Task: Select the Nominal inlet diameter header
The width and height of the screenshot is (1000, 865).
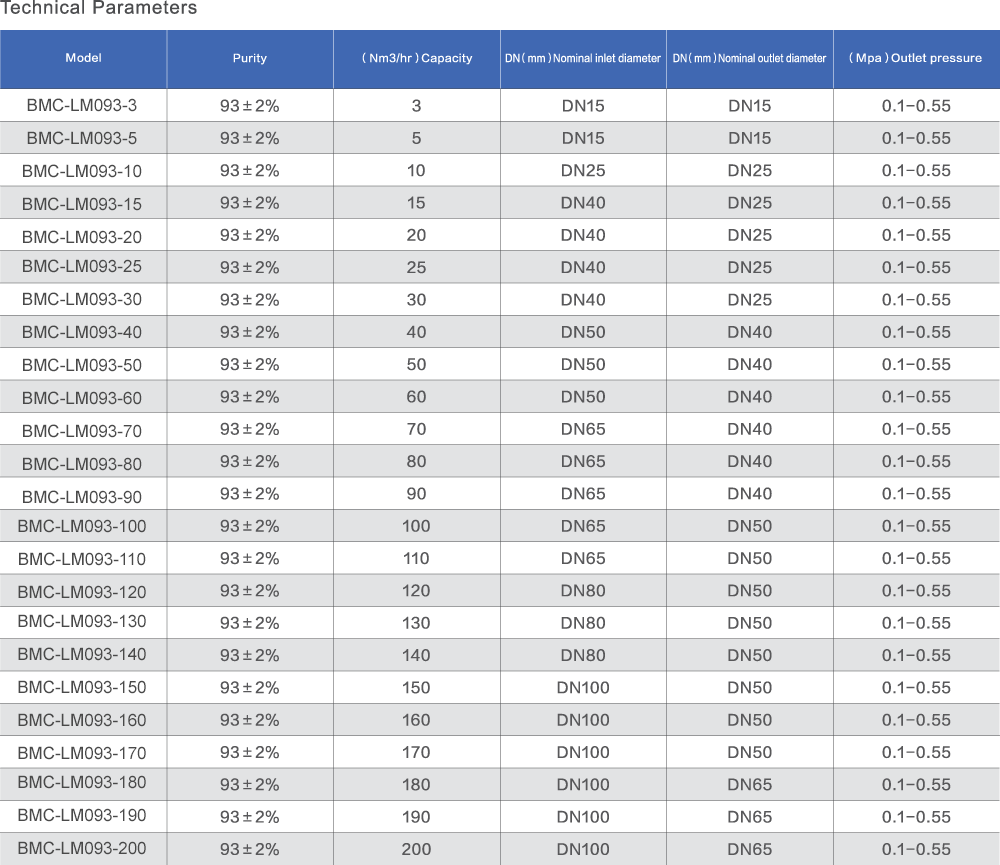Action: pos(583,58)
